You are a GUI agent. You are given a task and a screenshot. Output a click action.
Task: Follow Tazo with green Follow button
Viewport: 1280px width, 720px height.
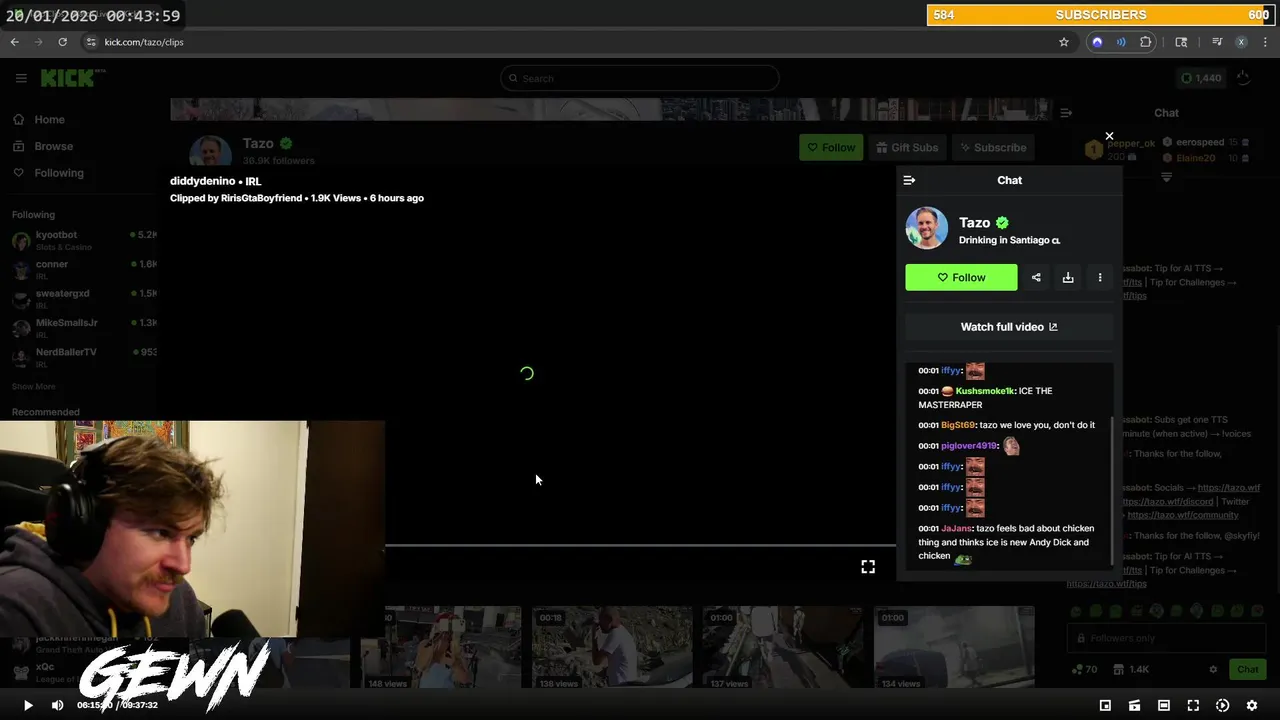pos(961,277)
